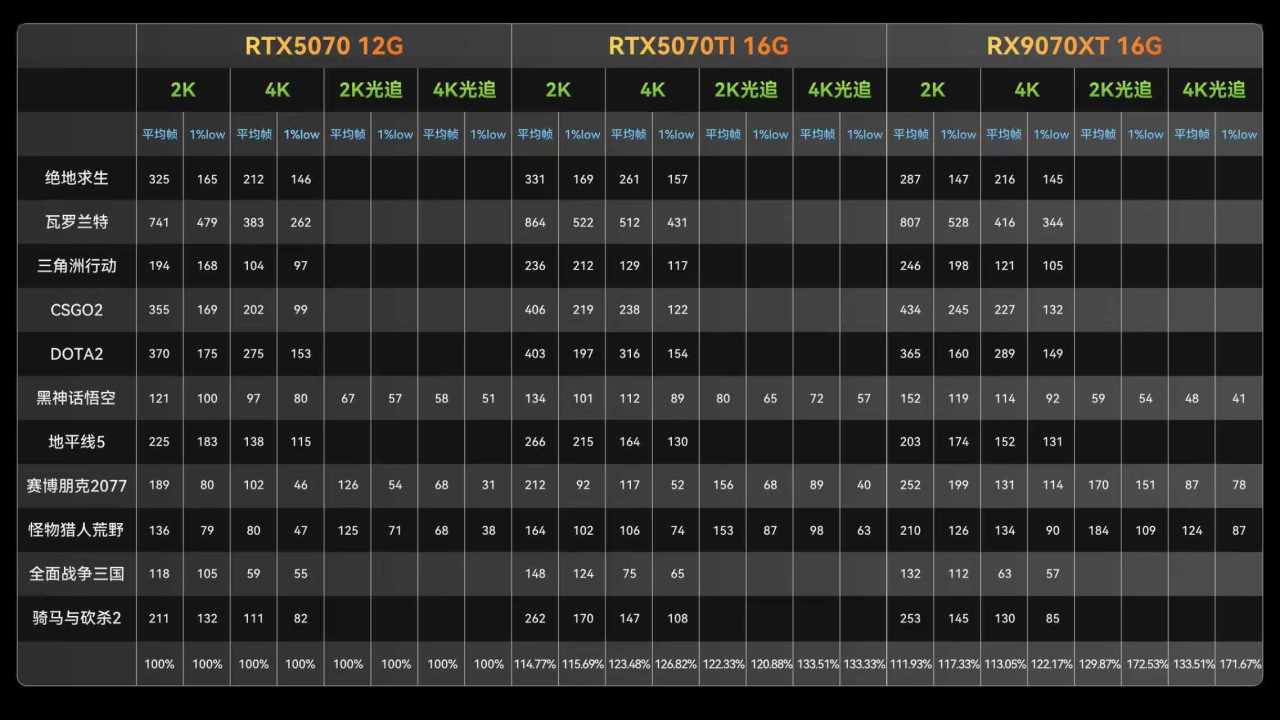Click value 365 in the DOTA2 row
Viewport: 1280px width, 720px height.
pos(910,354)
